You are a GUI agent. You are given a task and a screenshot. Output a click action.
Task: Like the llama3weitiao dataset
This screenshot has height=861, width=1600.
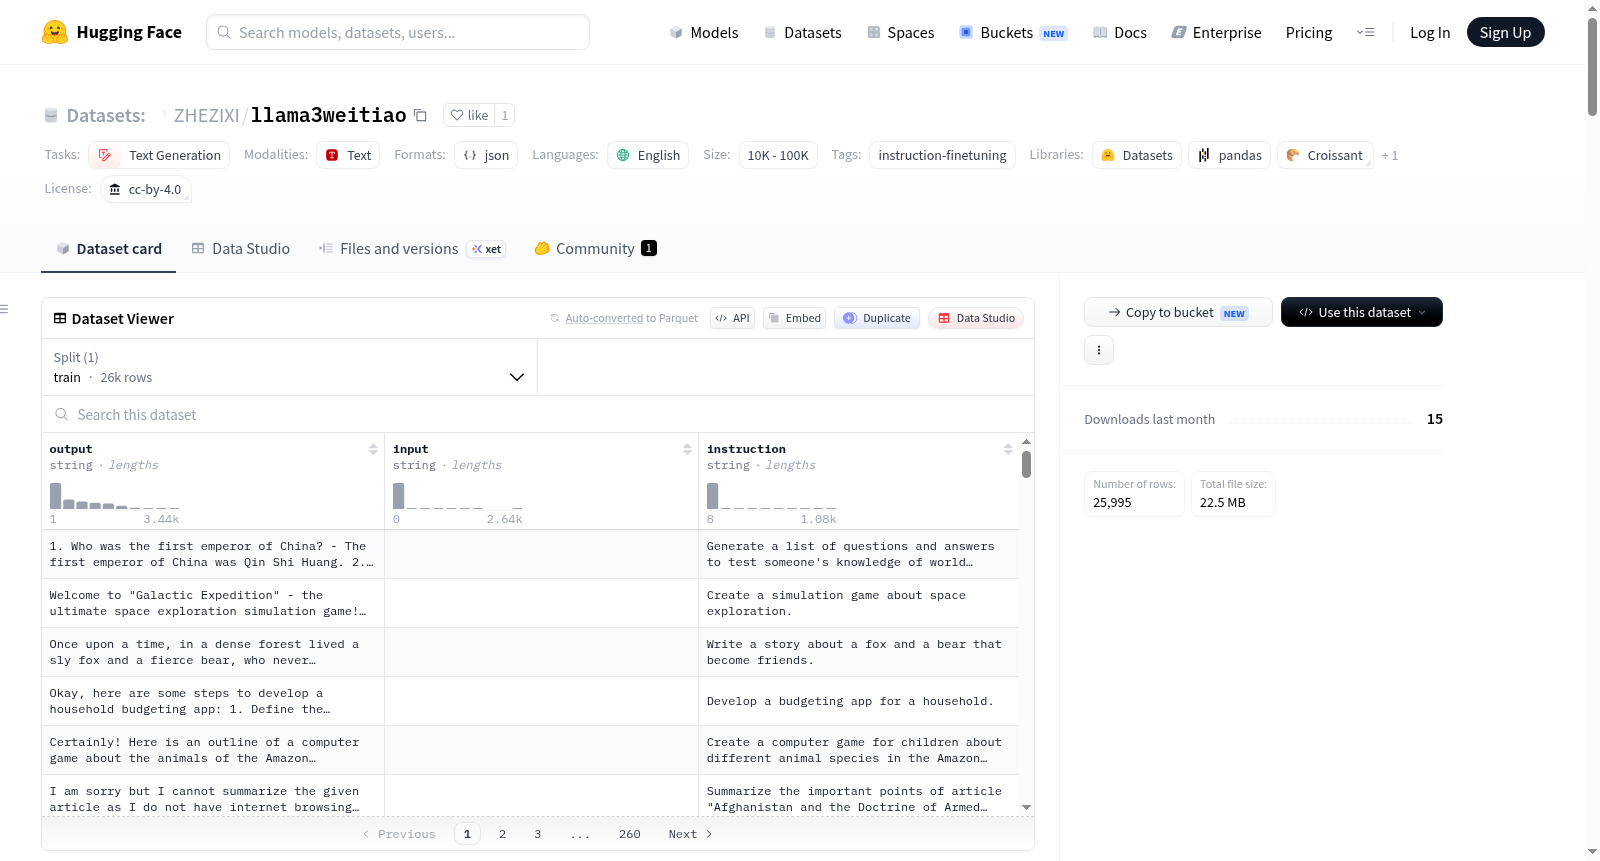point(469,115)
